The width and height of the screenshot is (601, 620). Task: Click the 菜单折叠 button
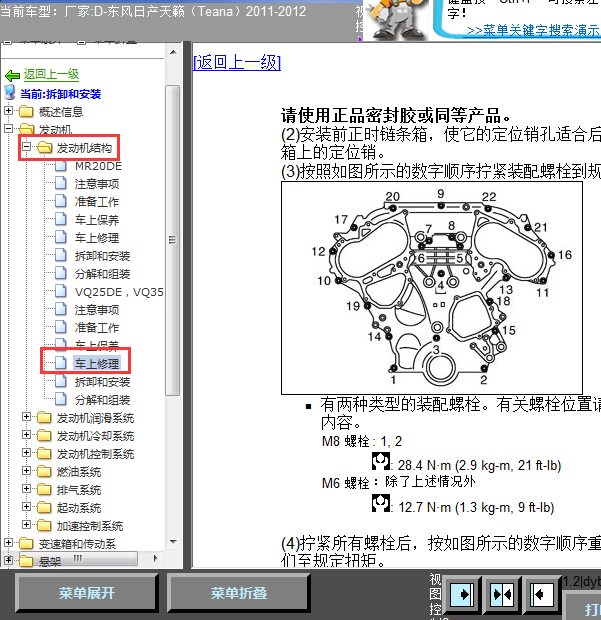click(238, 593)
